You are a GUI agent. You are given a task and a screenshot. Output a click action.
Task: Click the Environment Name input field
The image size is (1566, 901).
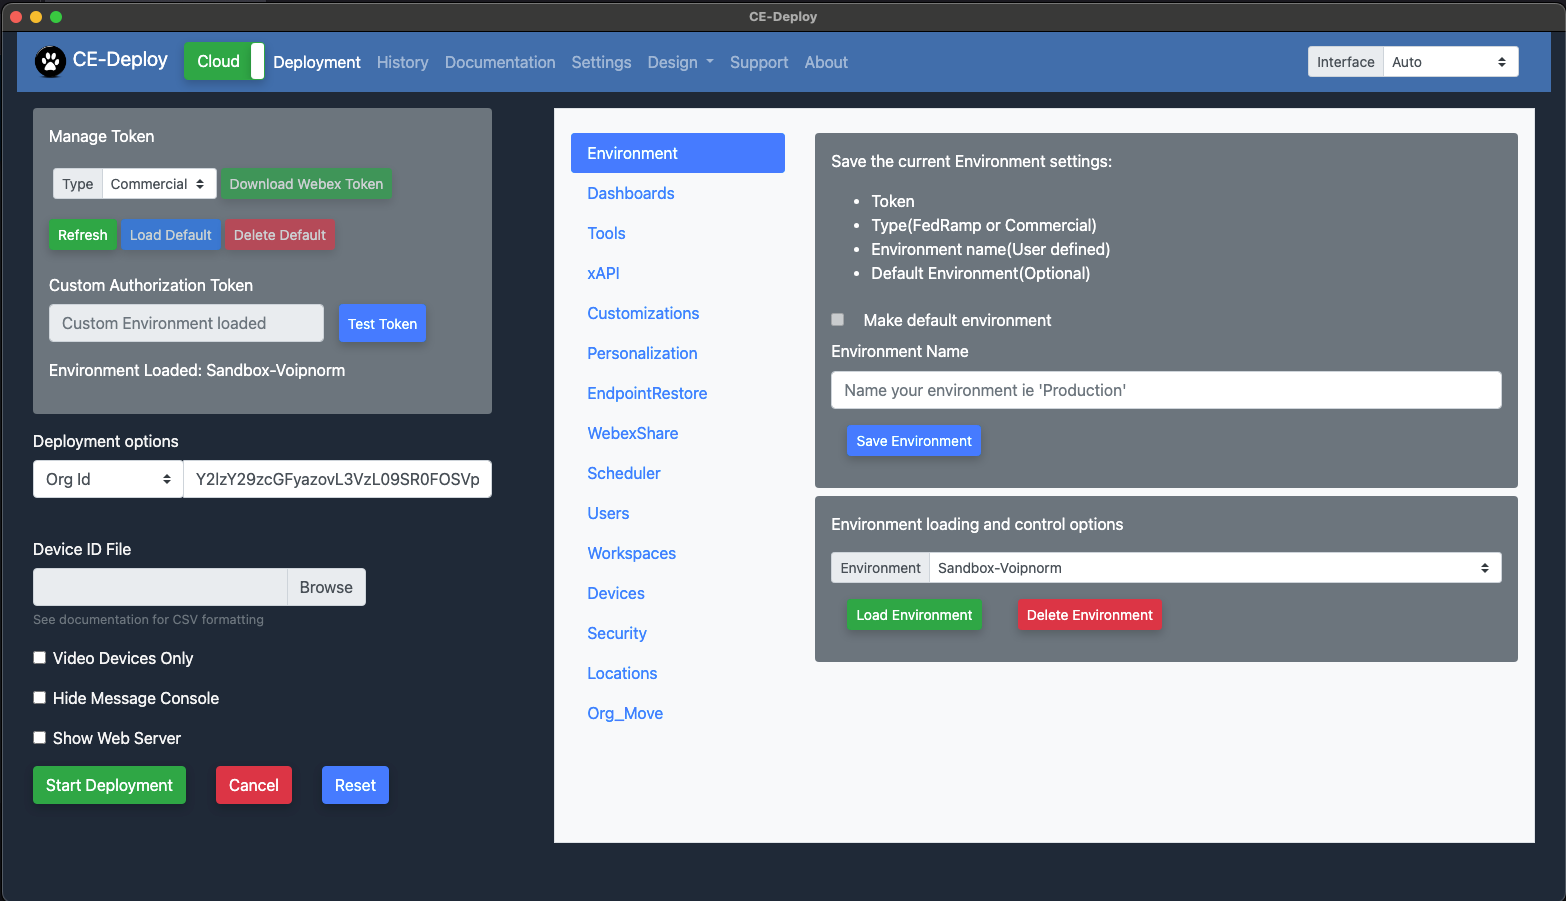(x=1165, y=390)
